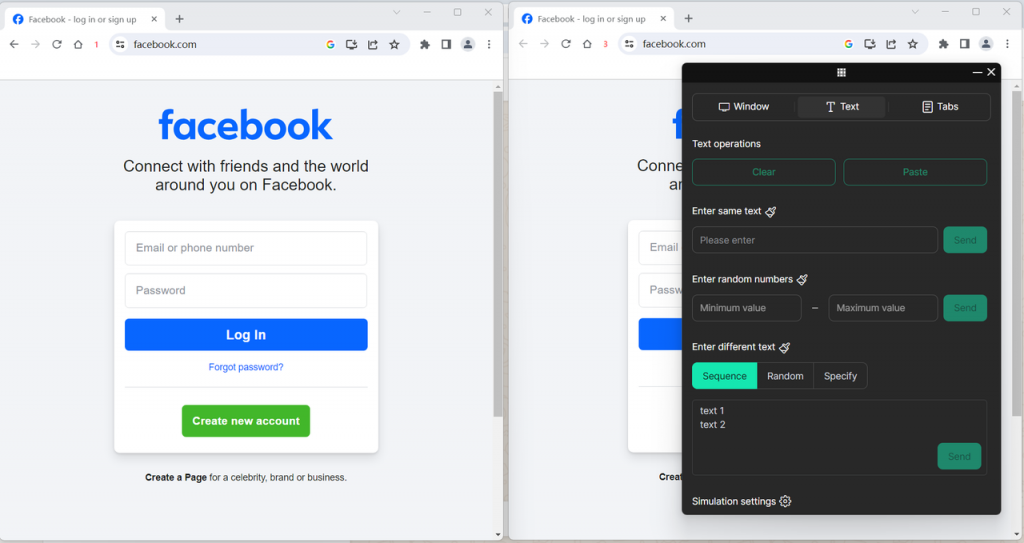Viewport: 1024px width, 543px height.
Task: Bookmark the page with left window's star icon
Action: pyautogui.click(x=394, y=44)
